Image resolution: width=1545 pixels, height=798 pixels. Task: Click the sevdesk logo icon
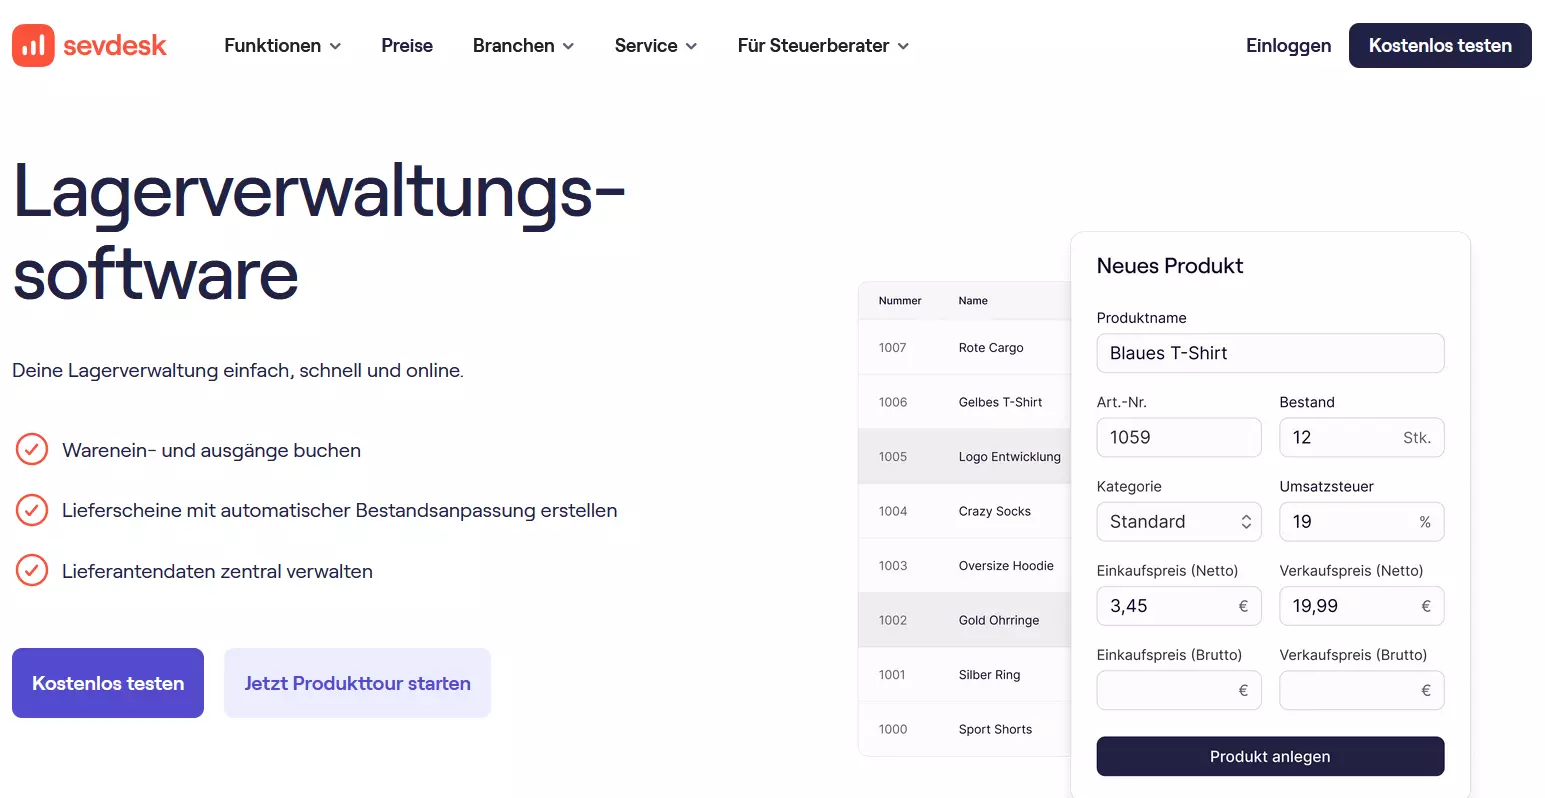coord(32,45)
